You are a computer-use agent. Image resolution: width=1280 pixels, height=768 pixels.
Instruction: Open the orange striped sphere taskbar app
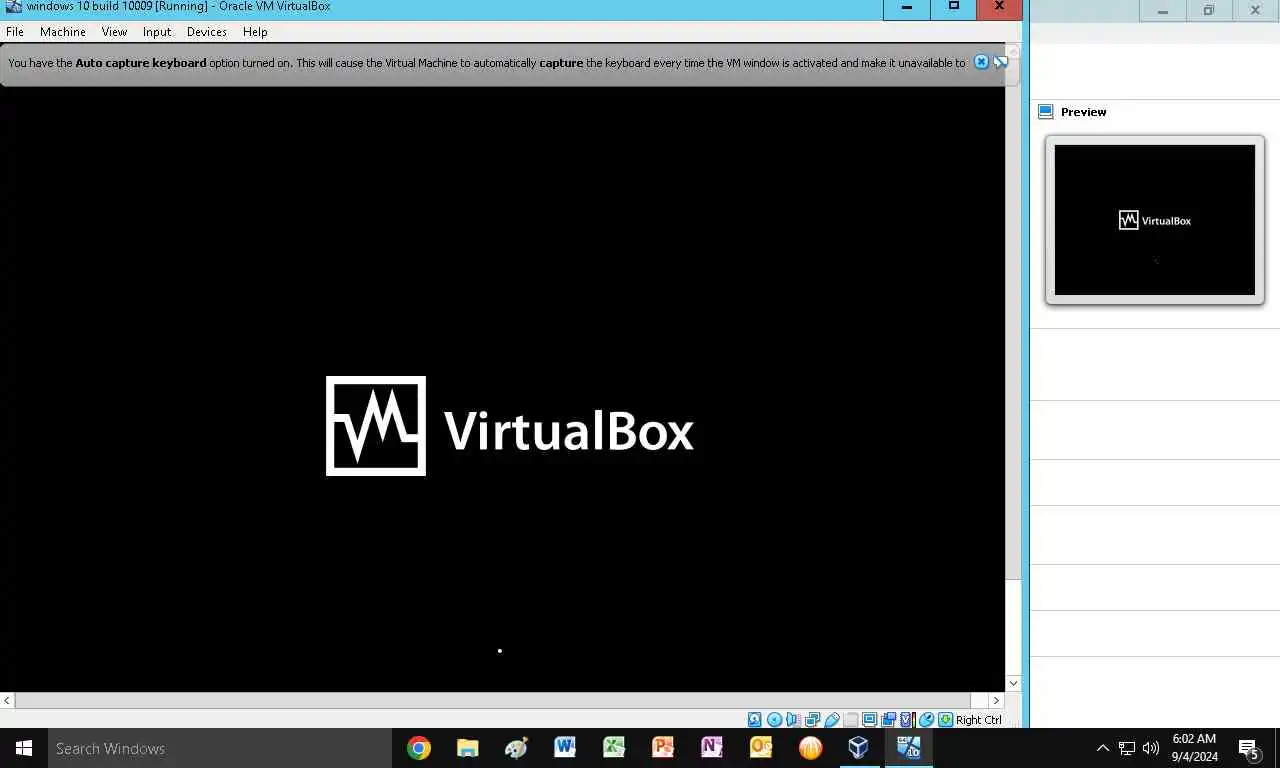point(810,748)
